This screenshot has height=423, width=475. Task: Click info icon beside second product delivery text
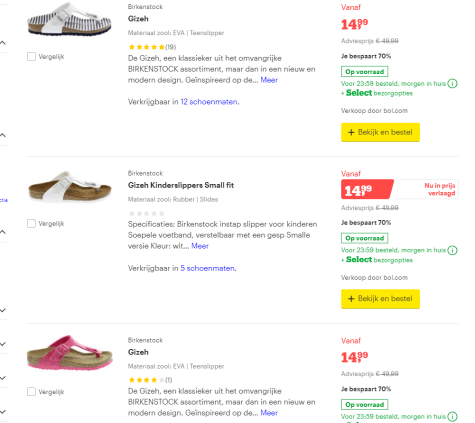tap(452, 250)
